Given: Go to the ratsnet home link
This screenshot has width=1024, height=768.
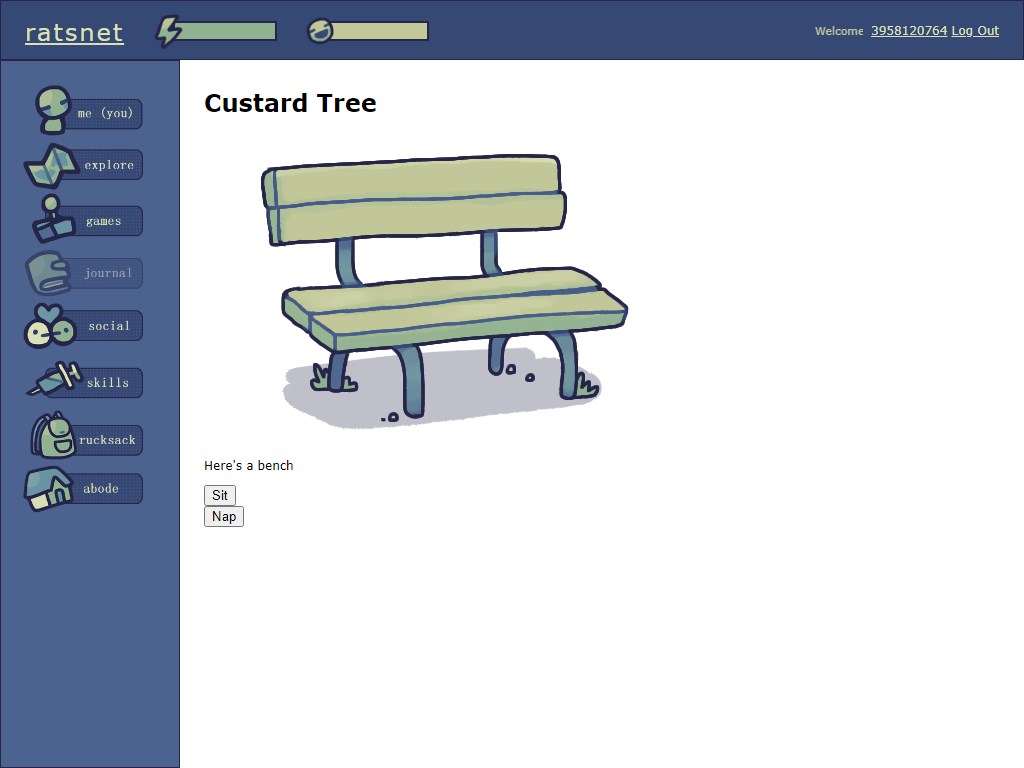Looking at the screenshot, I should 74,33.
